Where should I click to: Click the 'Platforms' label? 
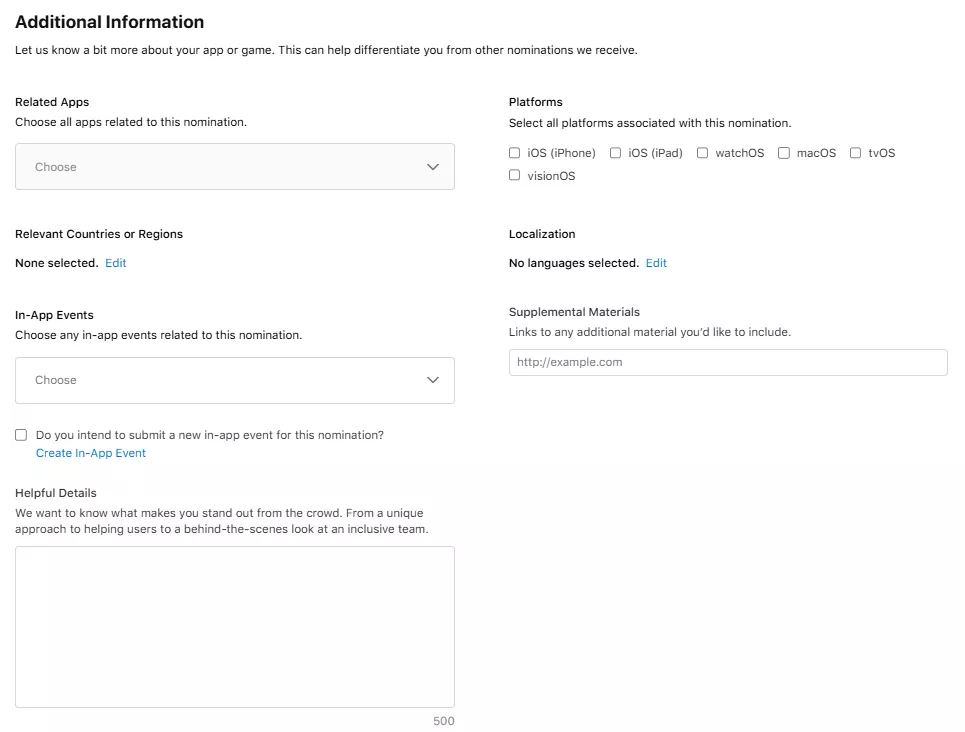click(x=535, y=102)
